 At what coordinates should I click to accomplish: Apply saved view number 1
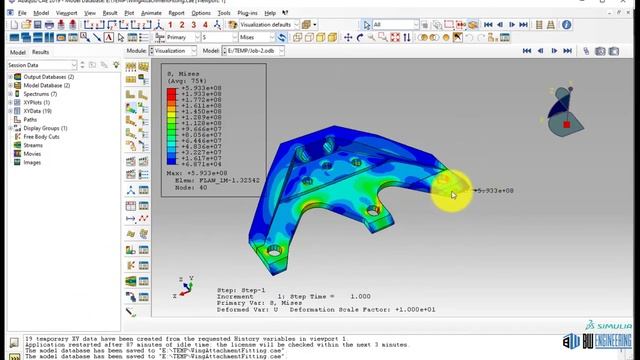pos(170,25)
